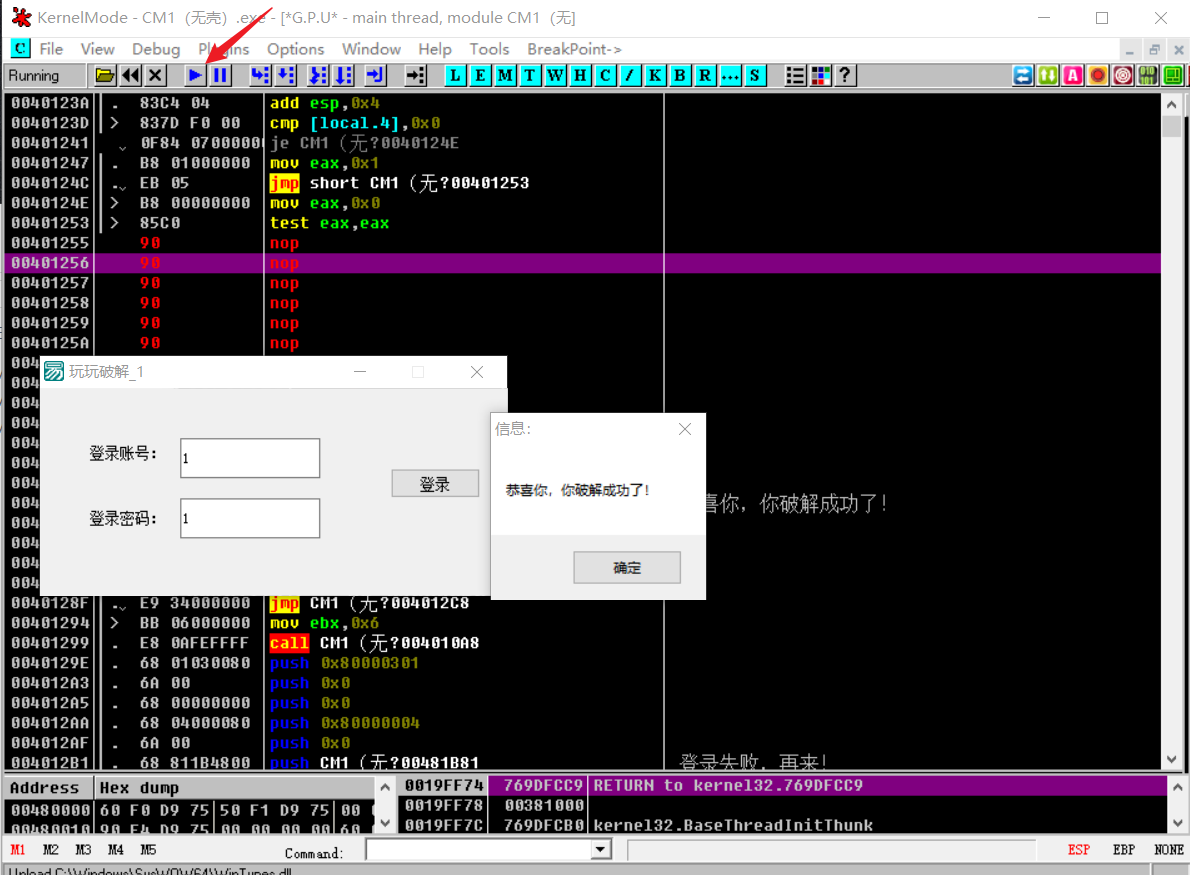Open the Debug menu
This screenshot has height=875, width=1190.
click(156, 49)
